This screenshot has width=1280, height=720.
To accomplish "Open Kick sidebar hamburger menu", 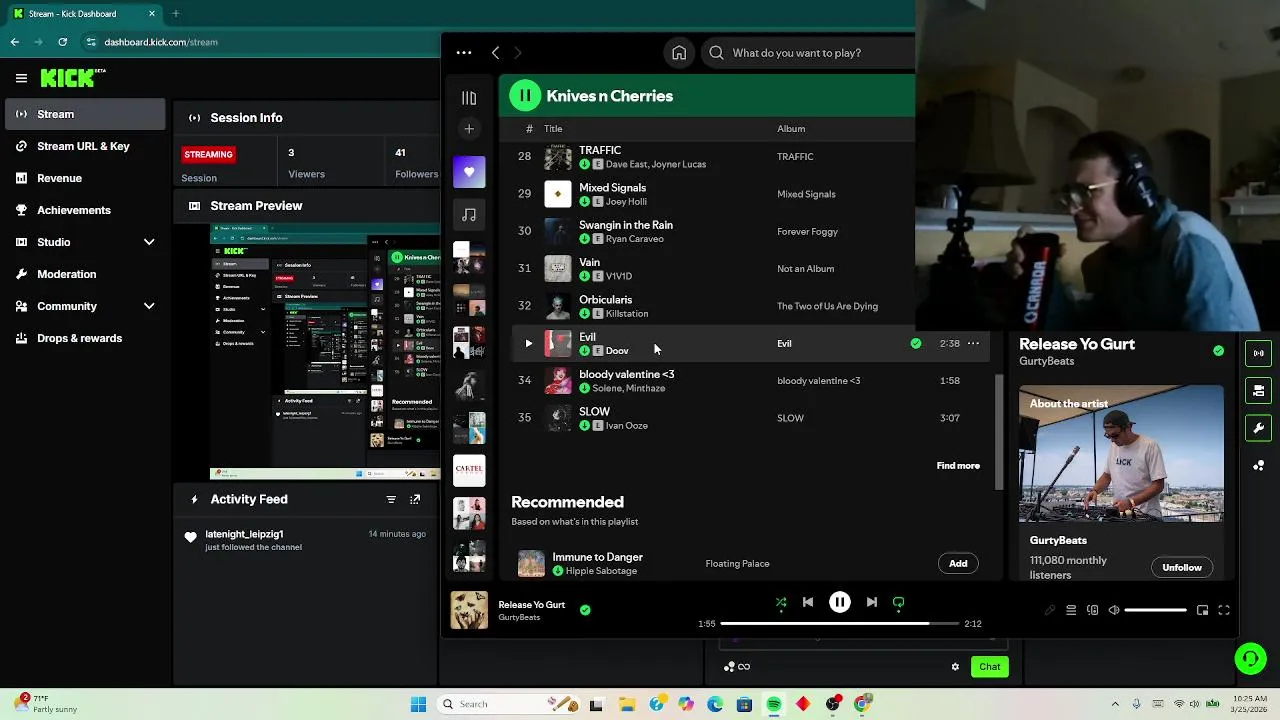I will (x=21, y=78).
